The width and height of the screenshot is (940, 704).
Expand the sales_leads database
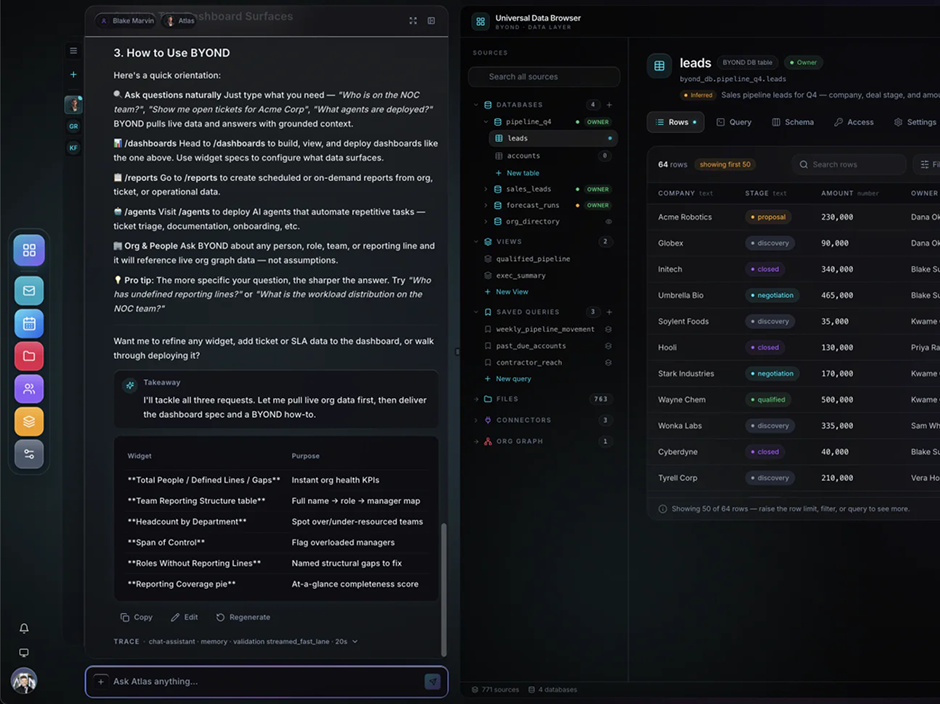tap(486, 189)
